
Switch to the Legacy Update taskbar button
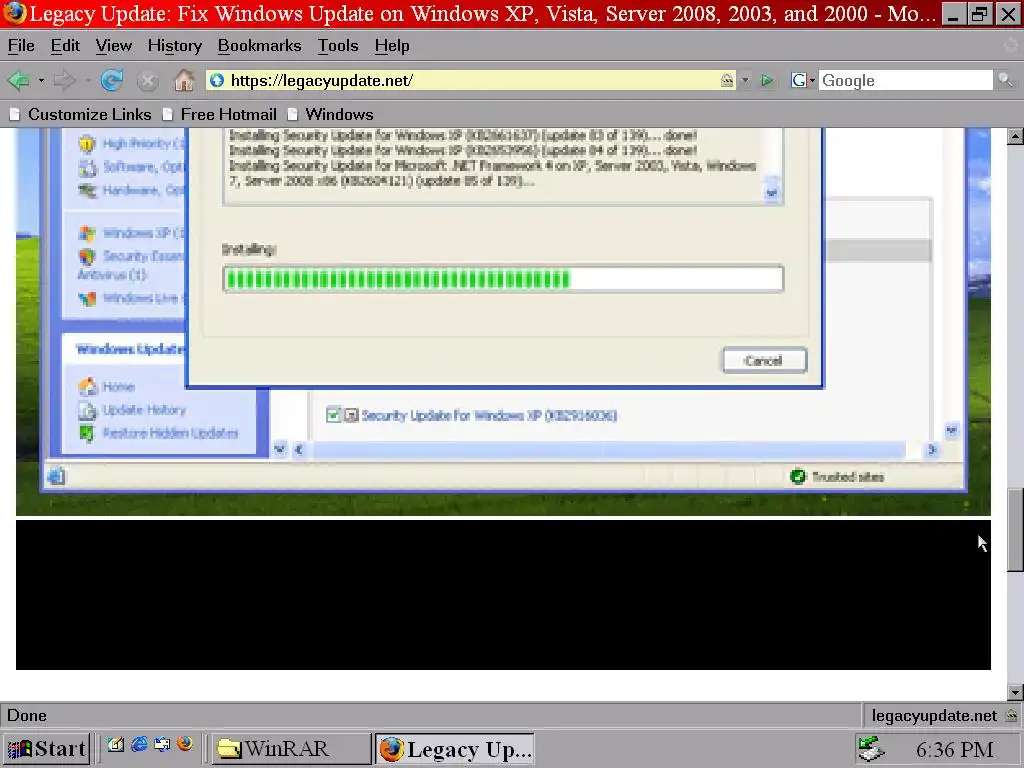tap(455, 748)
